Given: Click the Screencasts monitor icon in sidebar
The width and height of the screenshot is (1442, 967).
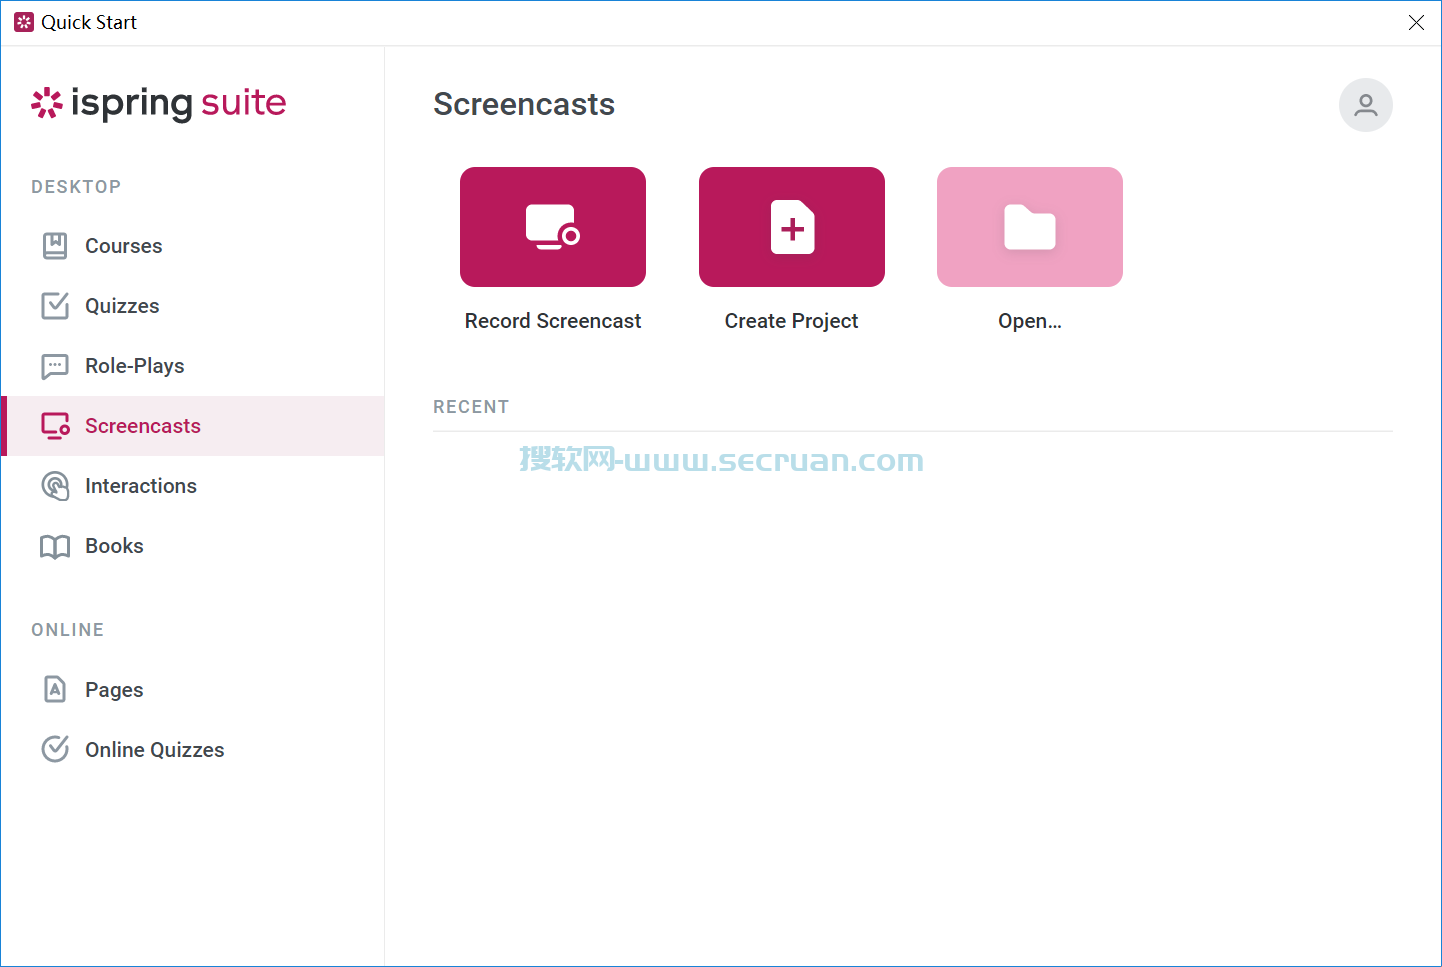Looking at the screenshot, I should point(55,426).
